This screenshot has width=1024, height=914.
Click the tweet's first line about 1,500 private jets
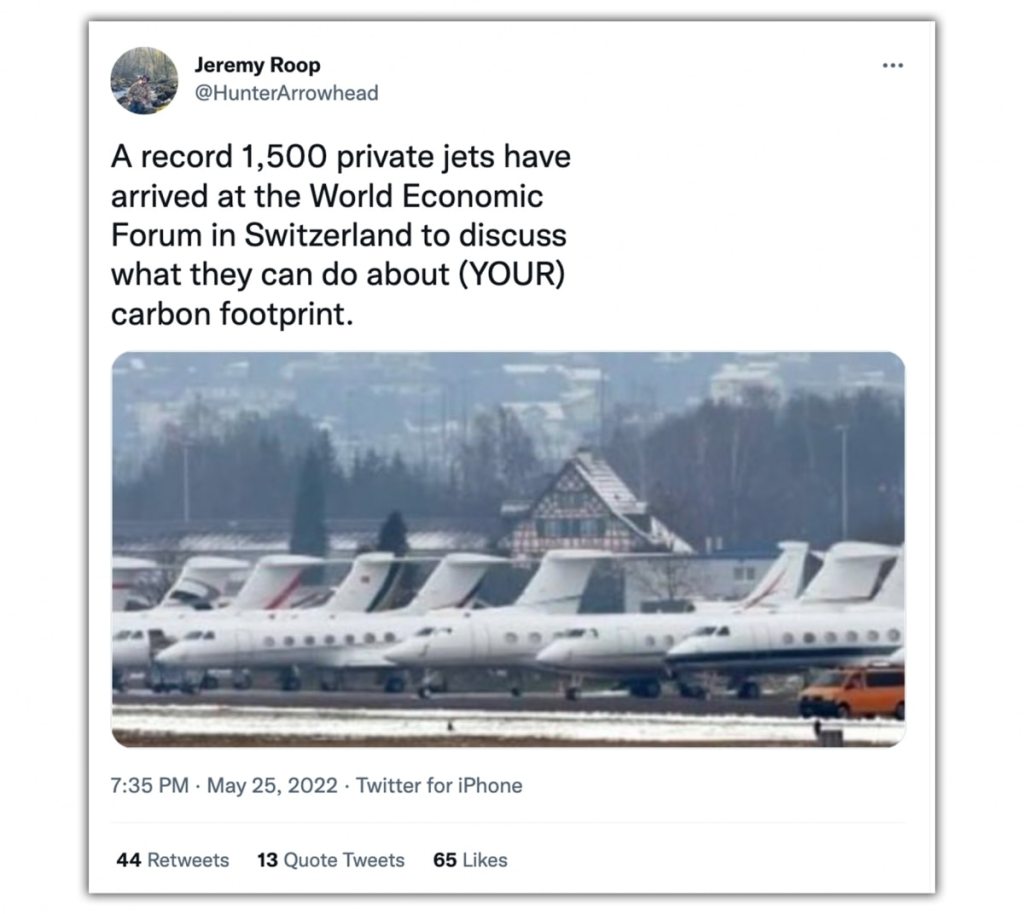pyautogui.click(x=341, y=159)
